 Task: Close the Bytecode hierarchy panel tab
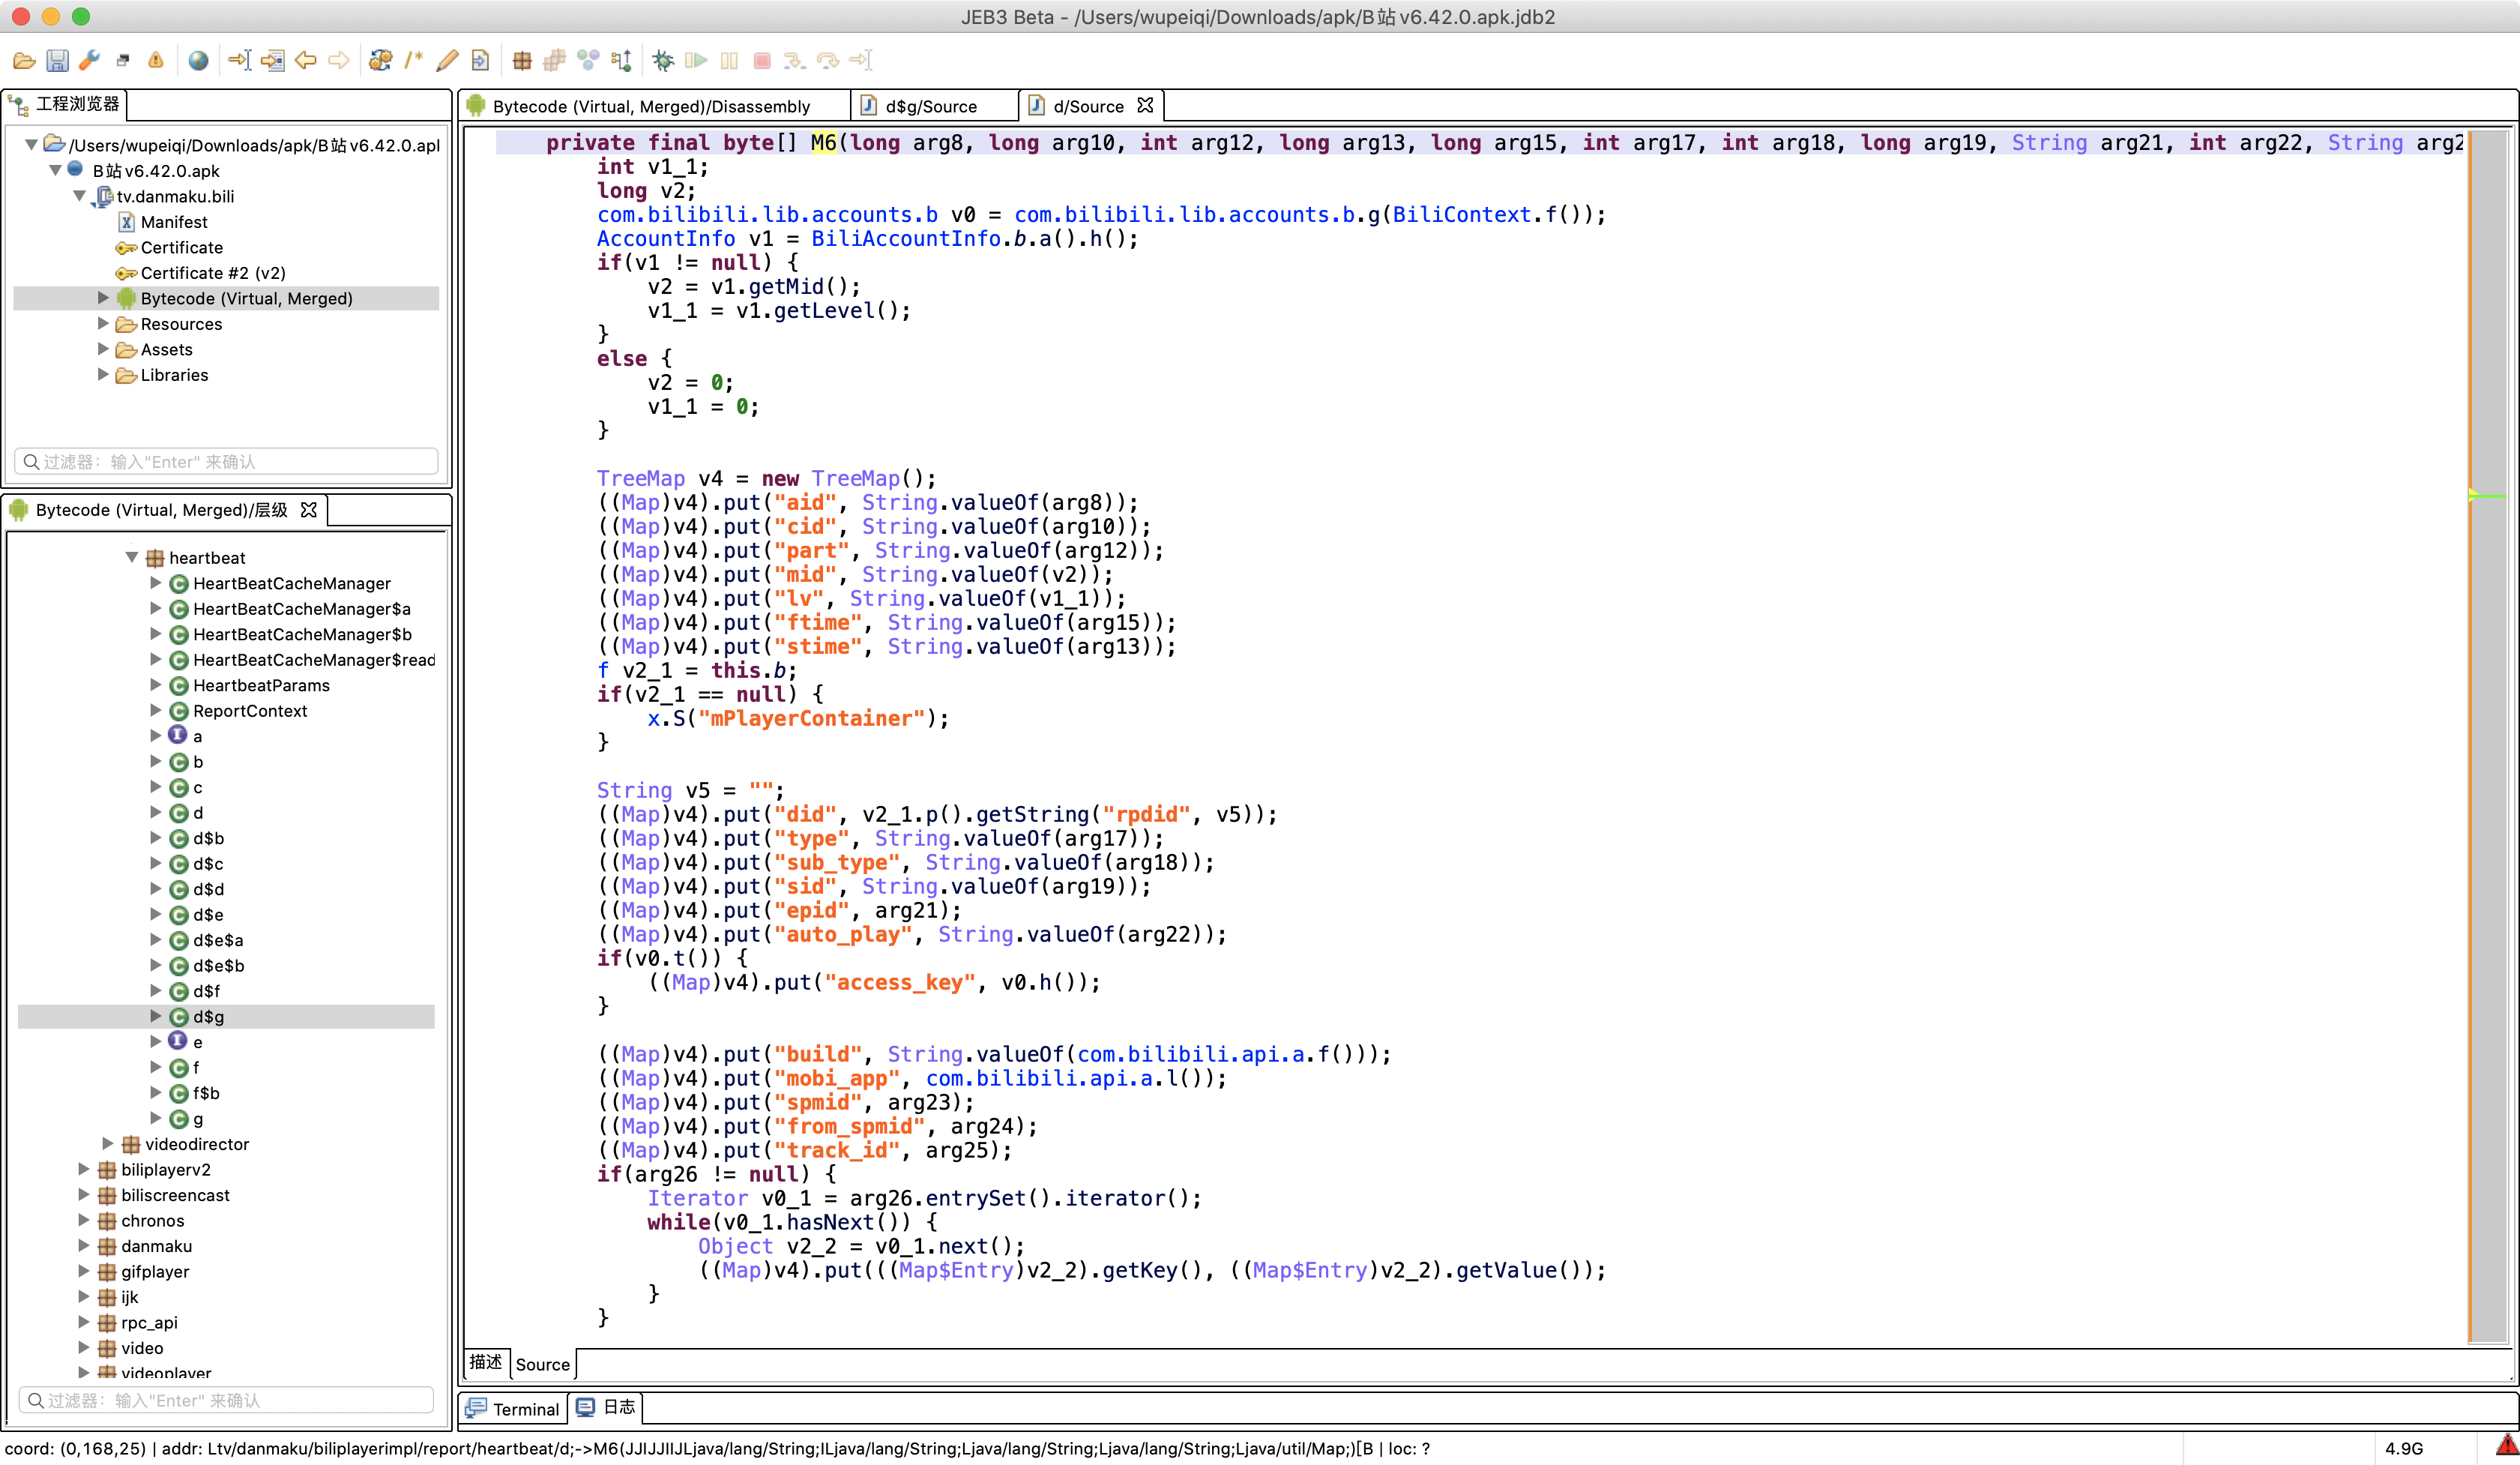(309, 510)
